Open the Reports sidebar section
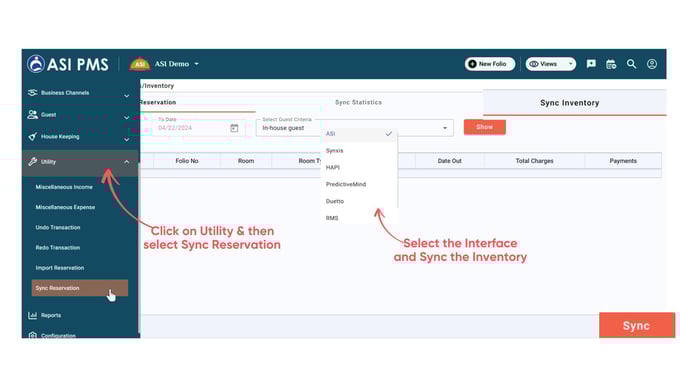The height and width of the screenshot is (387, 688). 51,315
